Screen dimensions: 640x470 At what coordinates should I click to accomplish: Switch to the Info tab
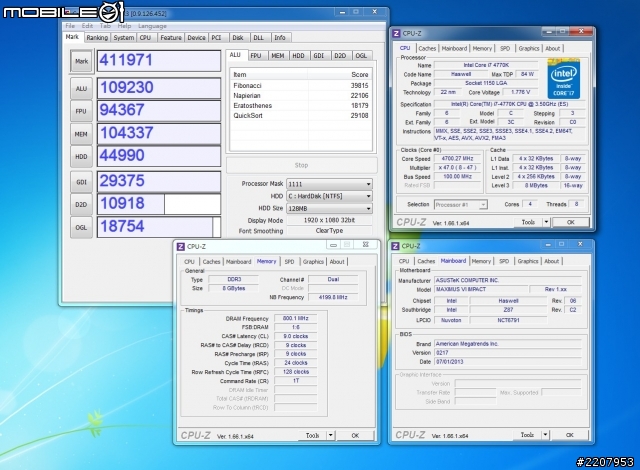[x=280, y=38]
